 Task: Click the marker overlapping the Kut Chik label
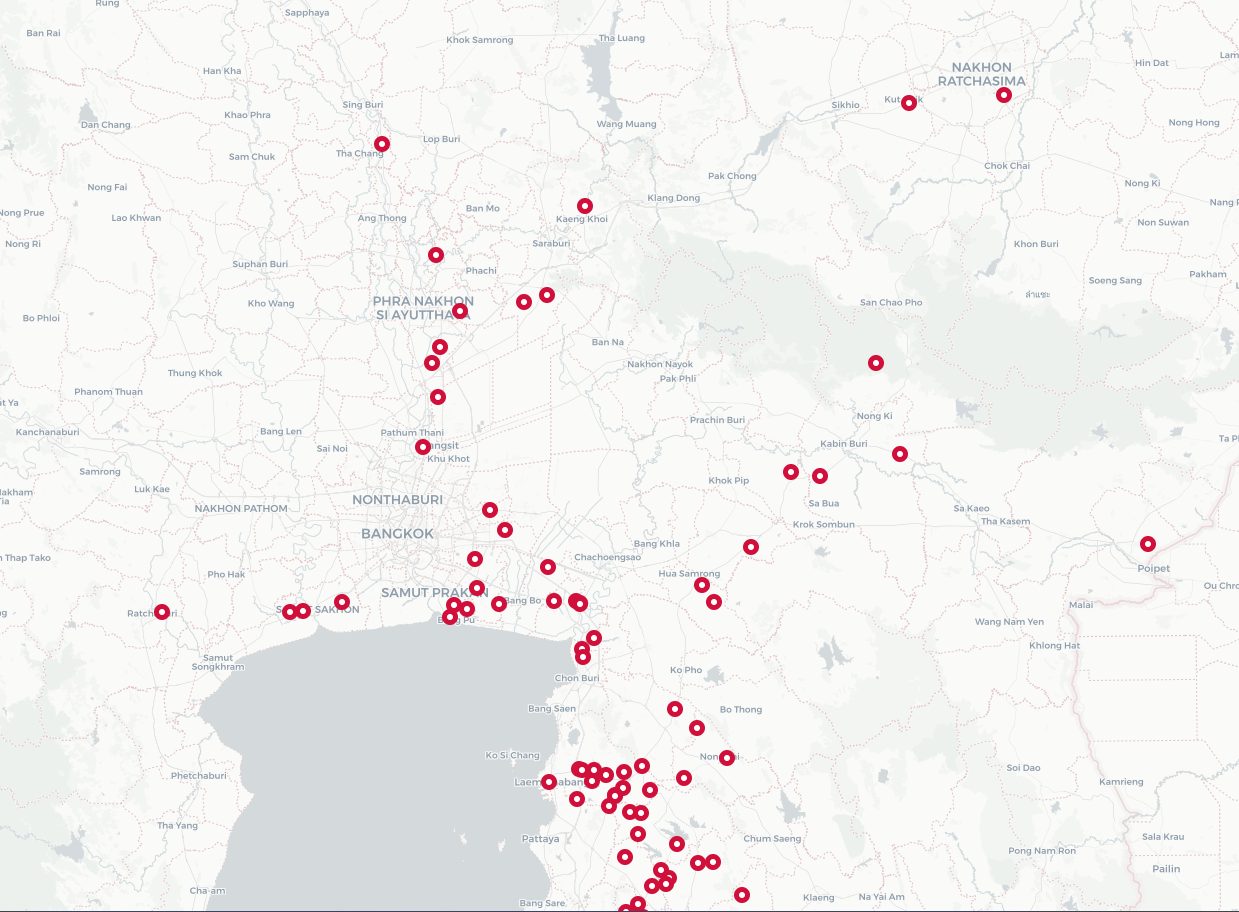(x=909, y=103)
